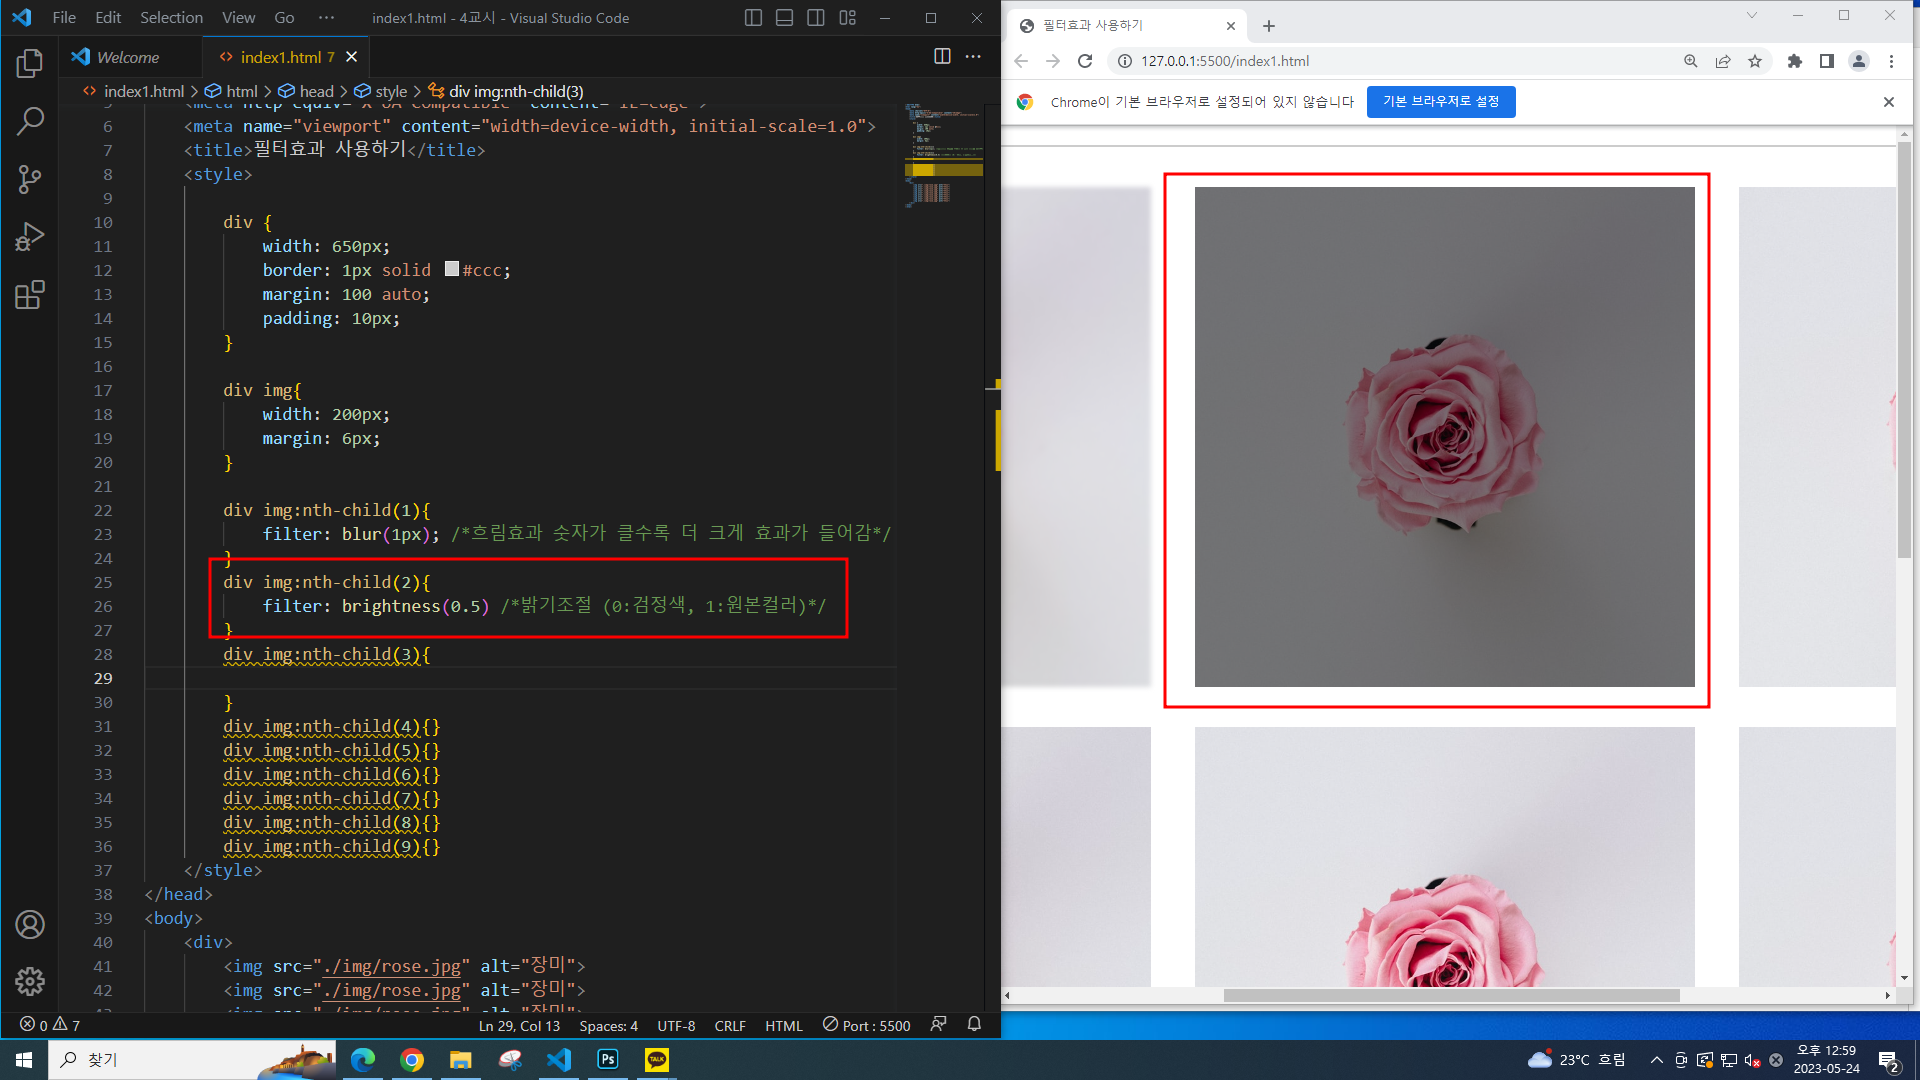Switch to the Welcome tab

tap(128, 57)
